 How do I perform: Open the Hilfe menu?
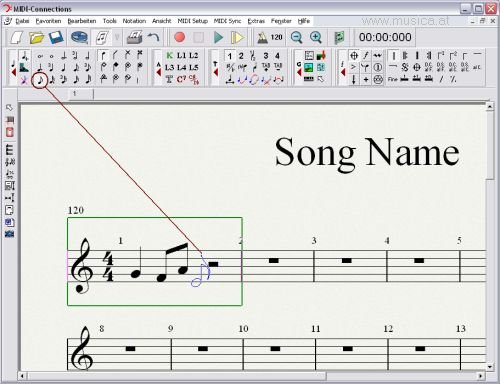pos(304,21)
